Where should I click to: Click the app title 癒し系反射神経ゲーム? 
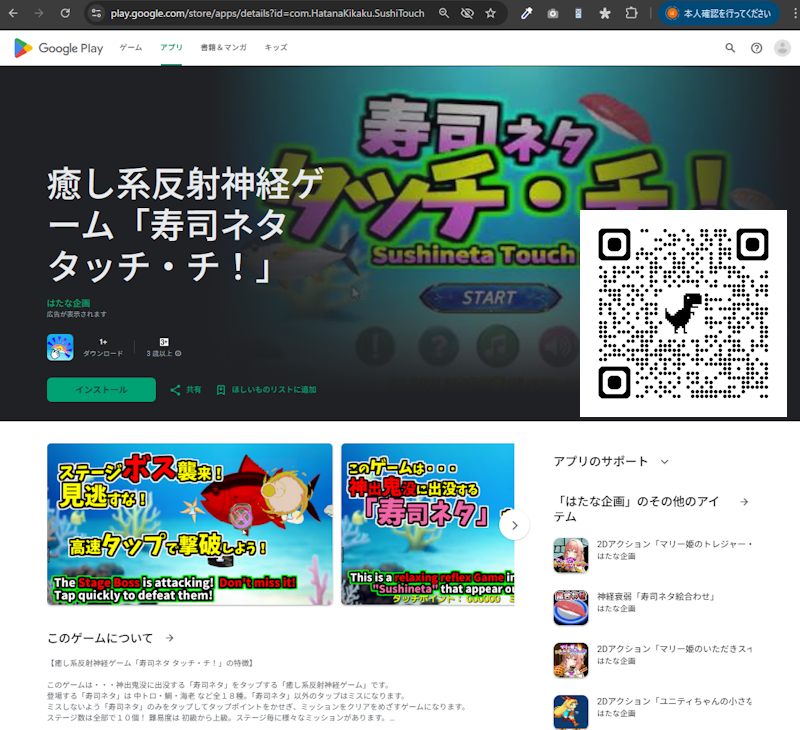point(186,224)
